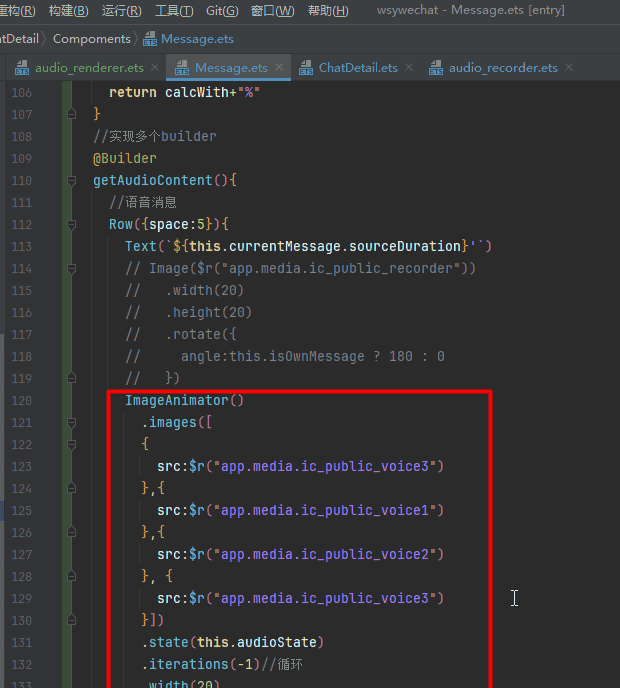Open the 帮助(H) menu

[x=328, y=11]
